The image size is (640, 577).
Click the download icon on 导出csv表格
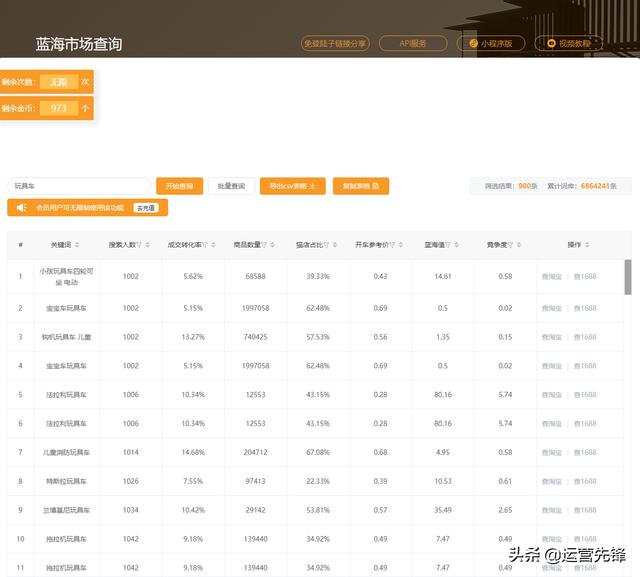(x=312, y=186)
